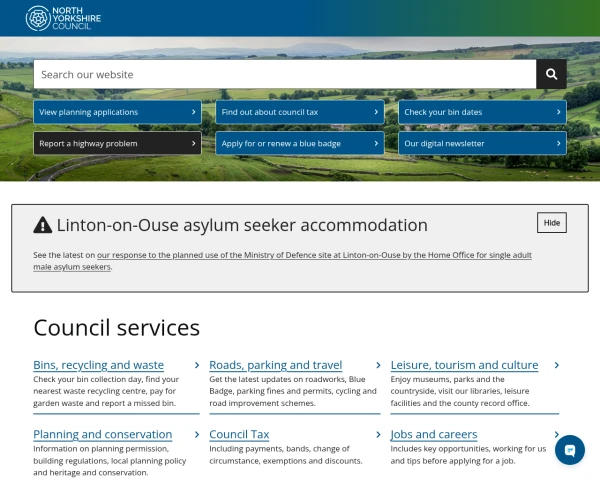The width and height of the screenshot is (600, 480).
Task: Click the warning triangle alert icon
Action: pyautogui.click(x=42, y=225)
